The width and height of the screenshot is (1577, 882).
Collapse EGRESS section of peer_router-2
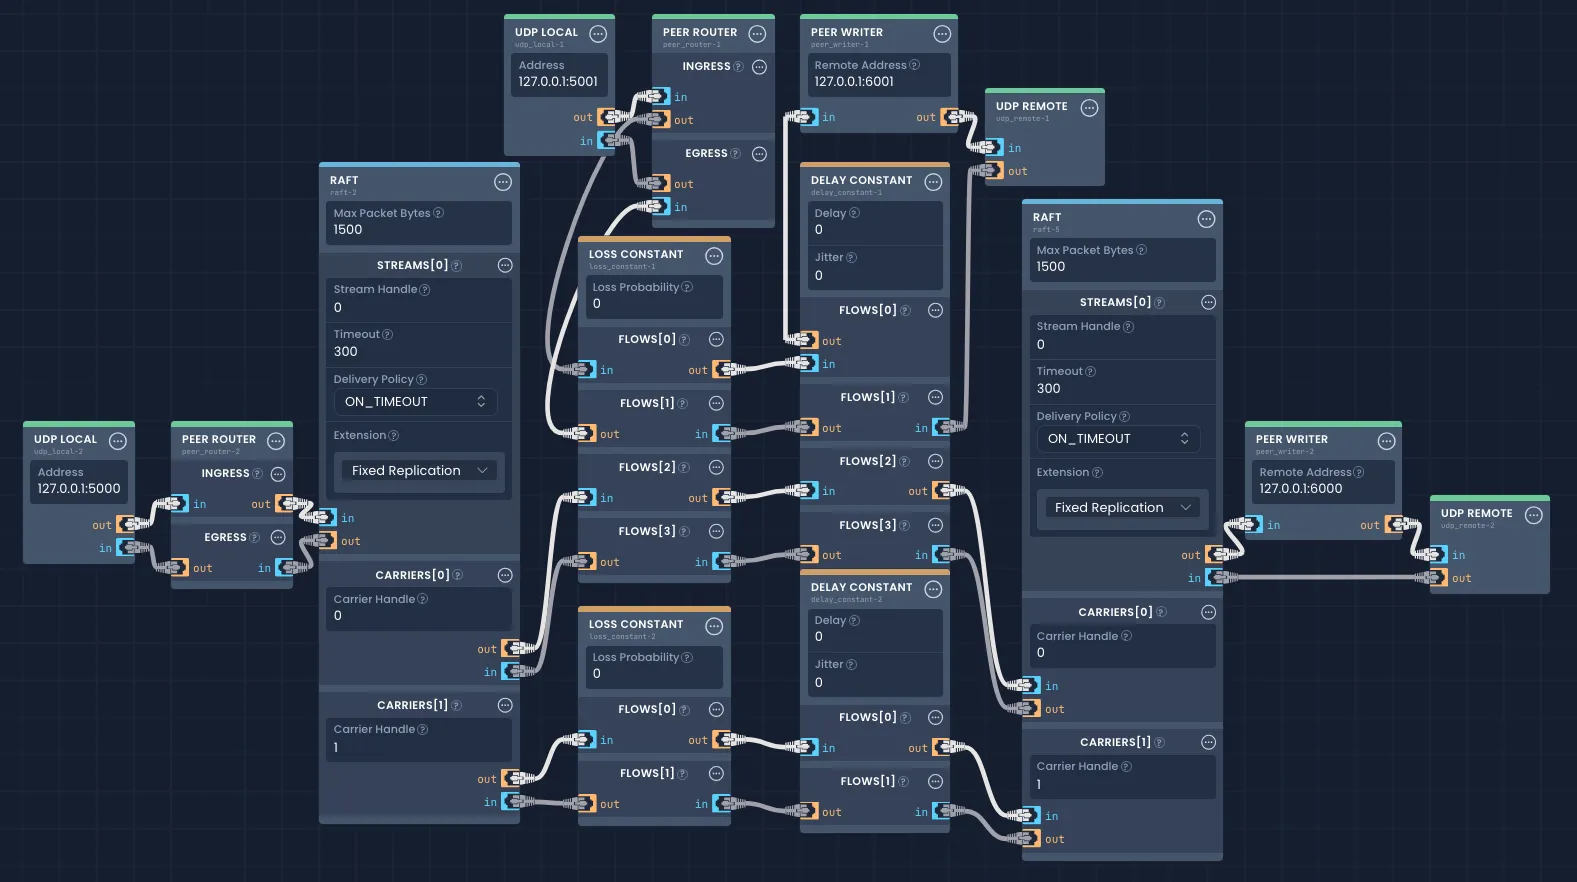pos(278,538)
